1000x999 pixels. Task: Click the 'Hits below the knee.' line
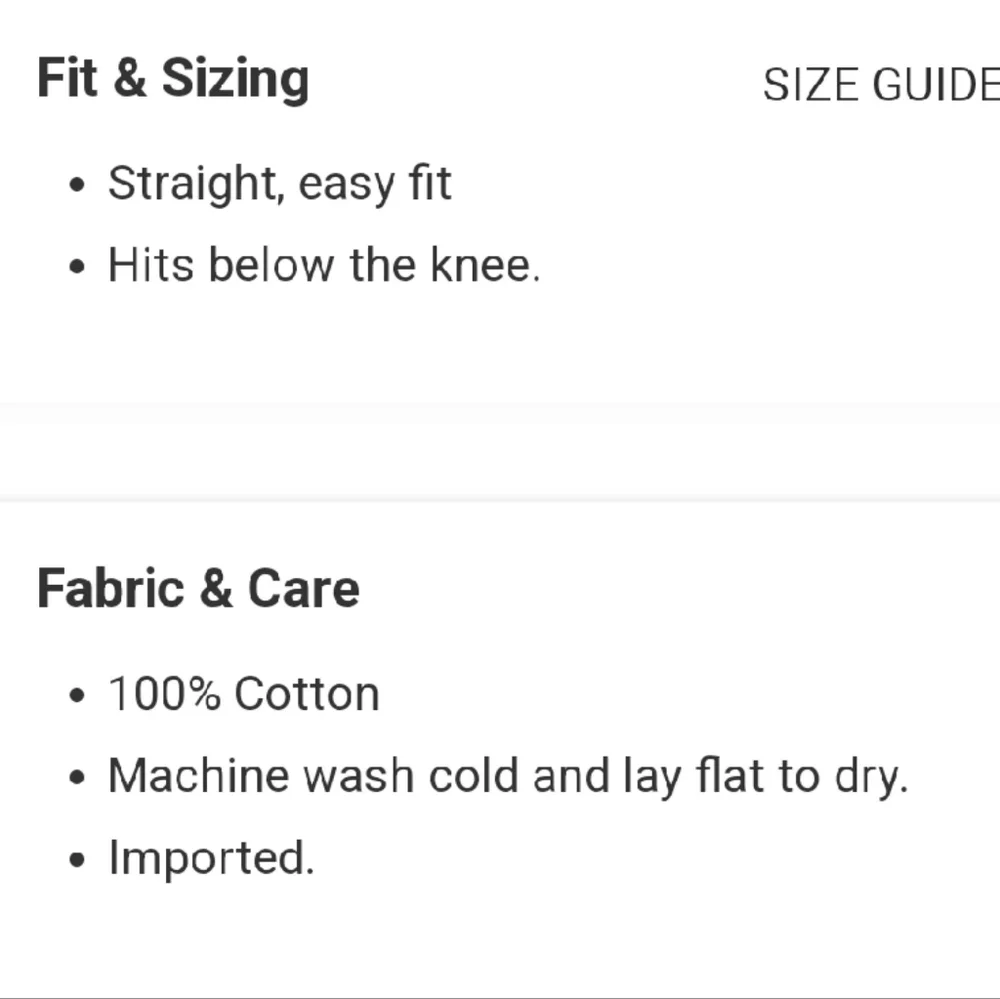tap(323, 265)
